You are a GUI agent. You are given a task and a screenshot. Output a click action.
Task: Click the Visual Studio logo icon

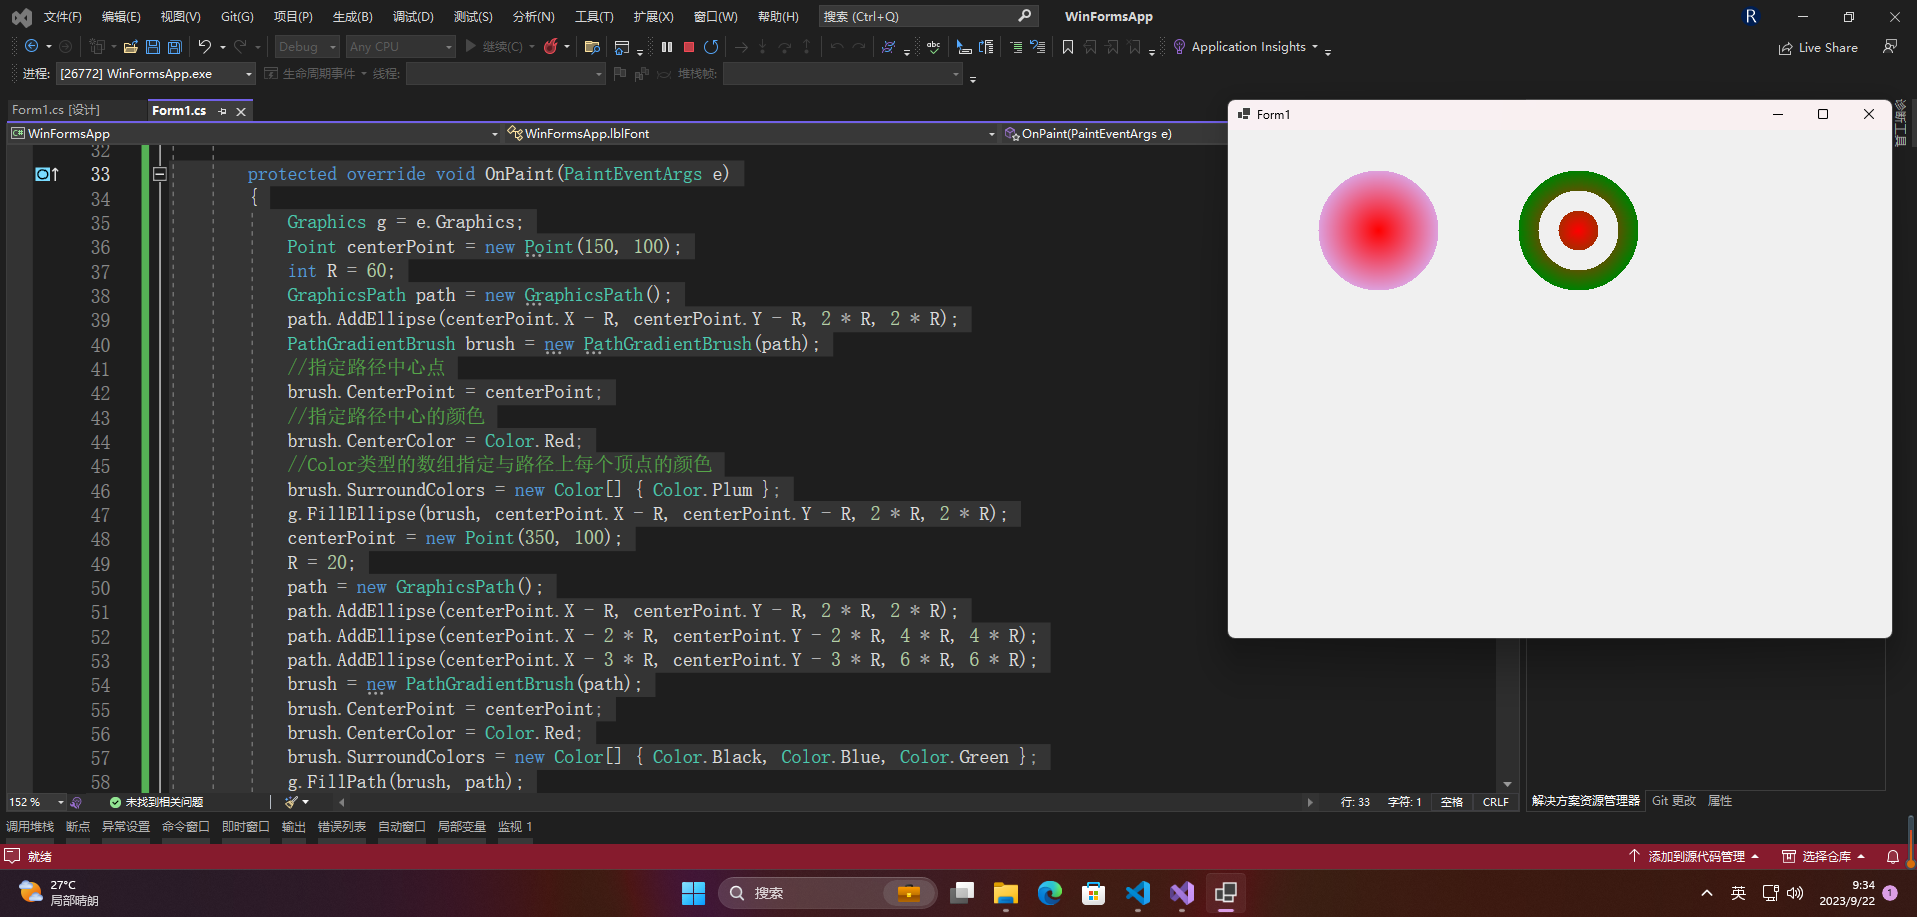click(21, 17)
